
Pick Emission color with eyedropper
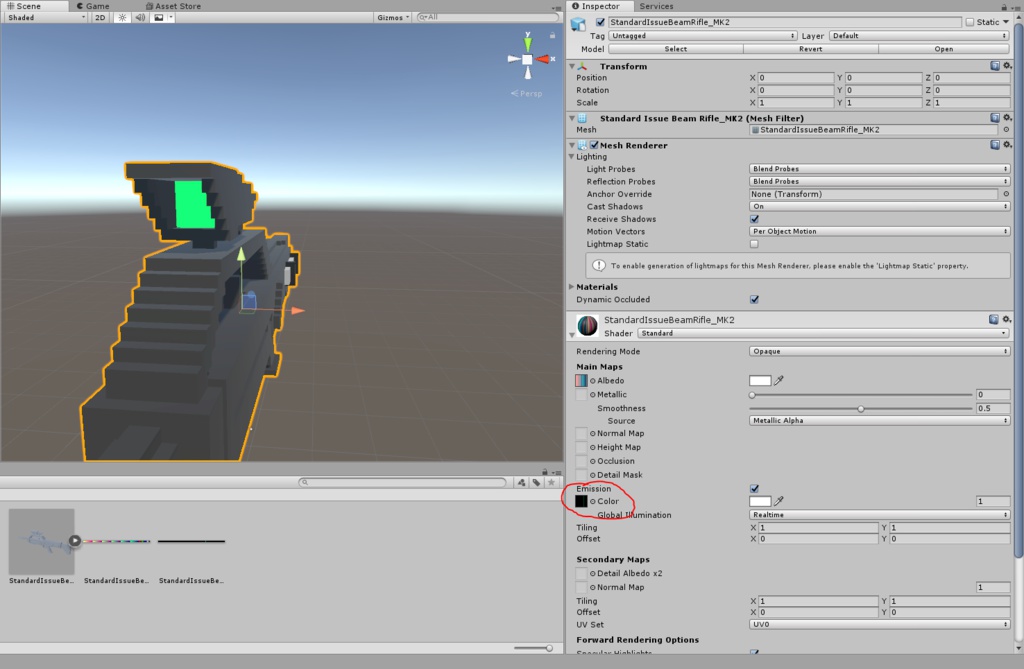point(778,501)
